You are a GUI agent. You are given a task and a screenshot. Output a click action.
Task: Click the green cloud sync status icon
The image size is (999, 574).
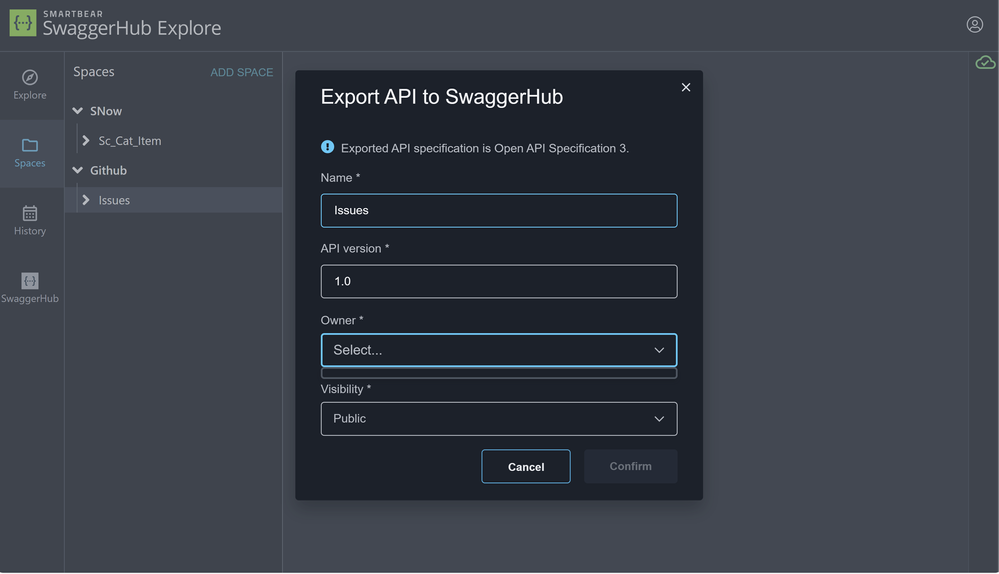click(985, 63)
